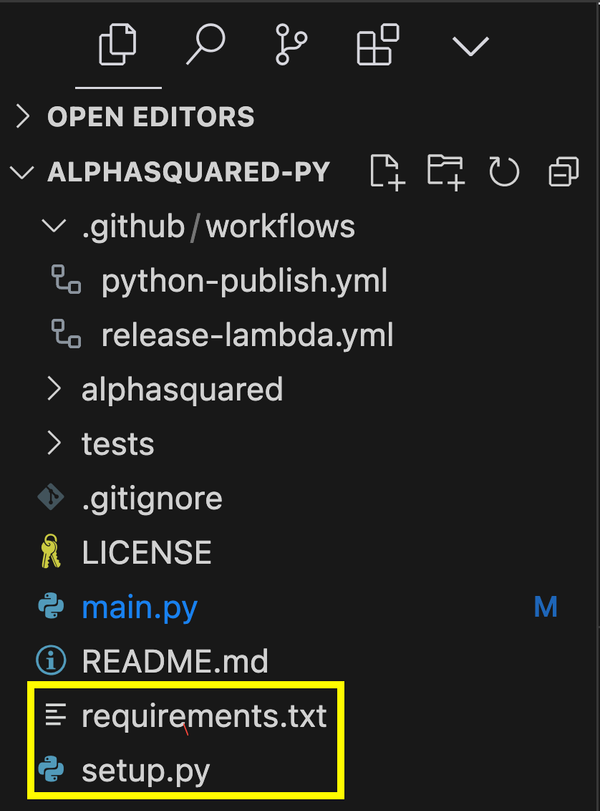Screen dimensions: 600x811
Task: Select the Source Control icon
Action: 288,44
